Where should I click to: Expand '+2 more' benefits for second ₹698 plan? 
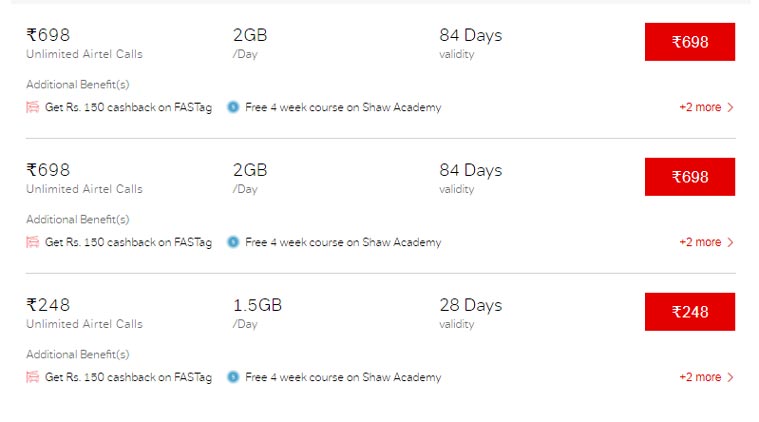pyautogui.click(x=706, y=242)
